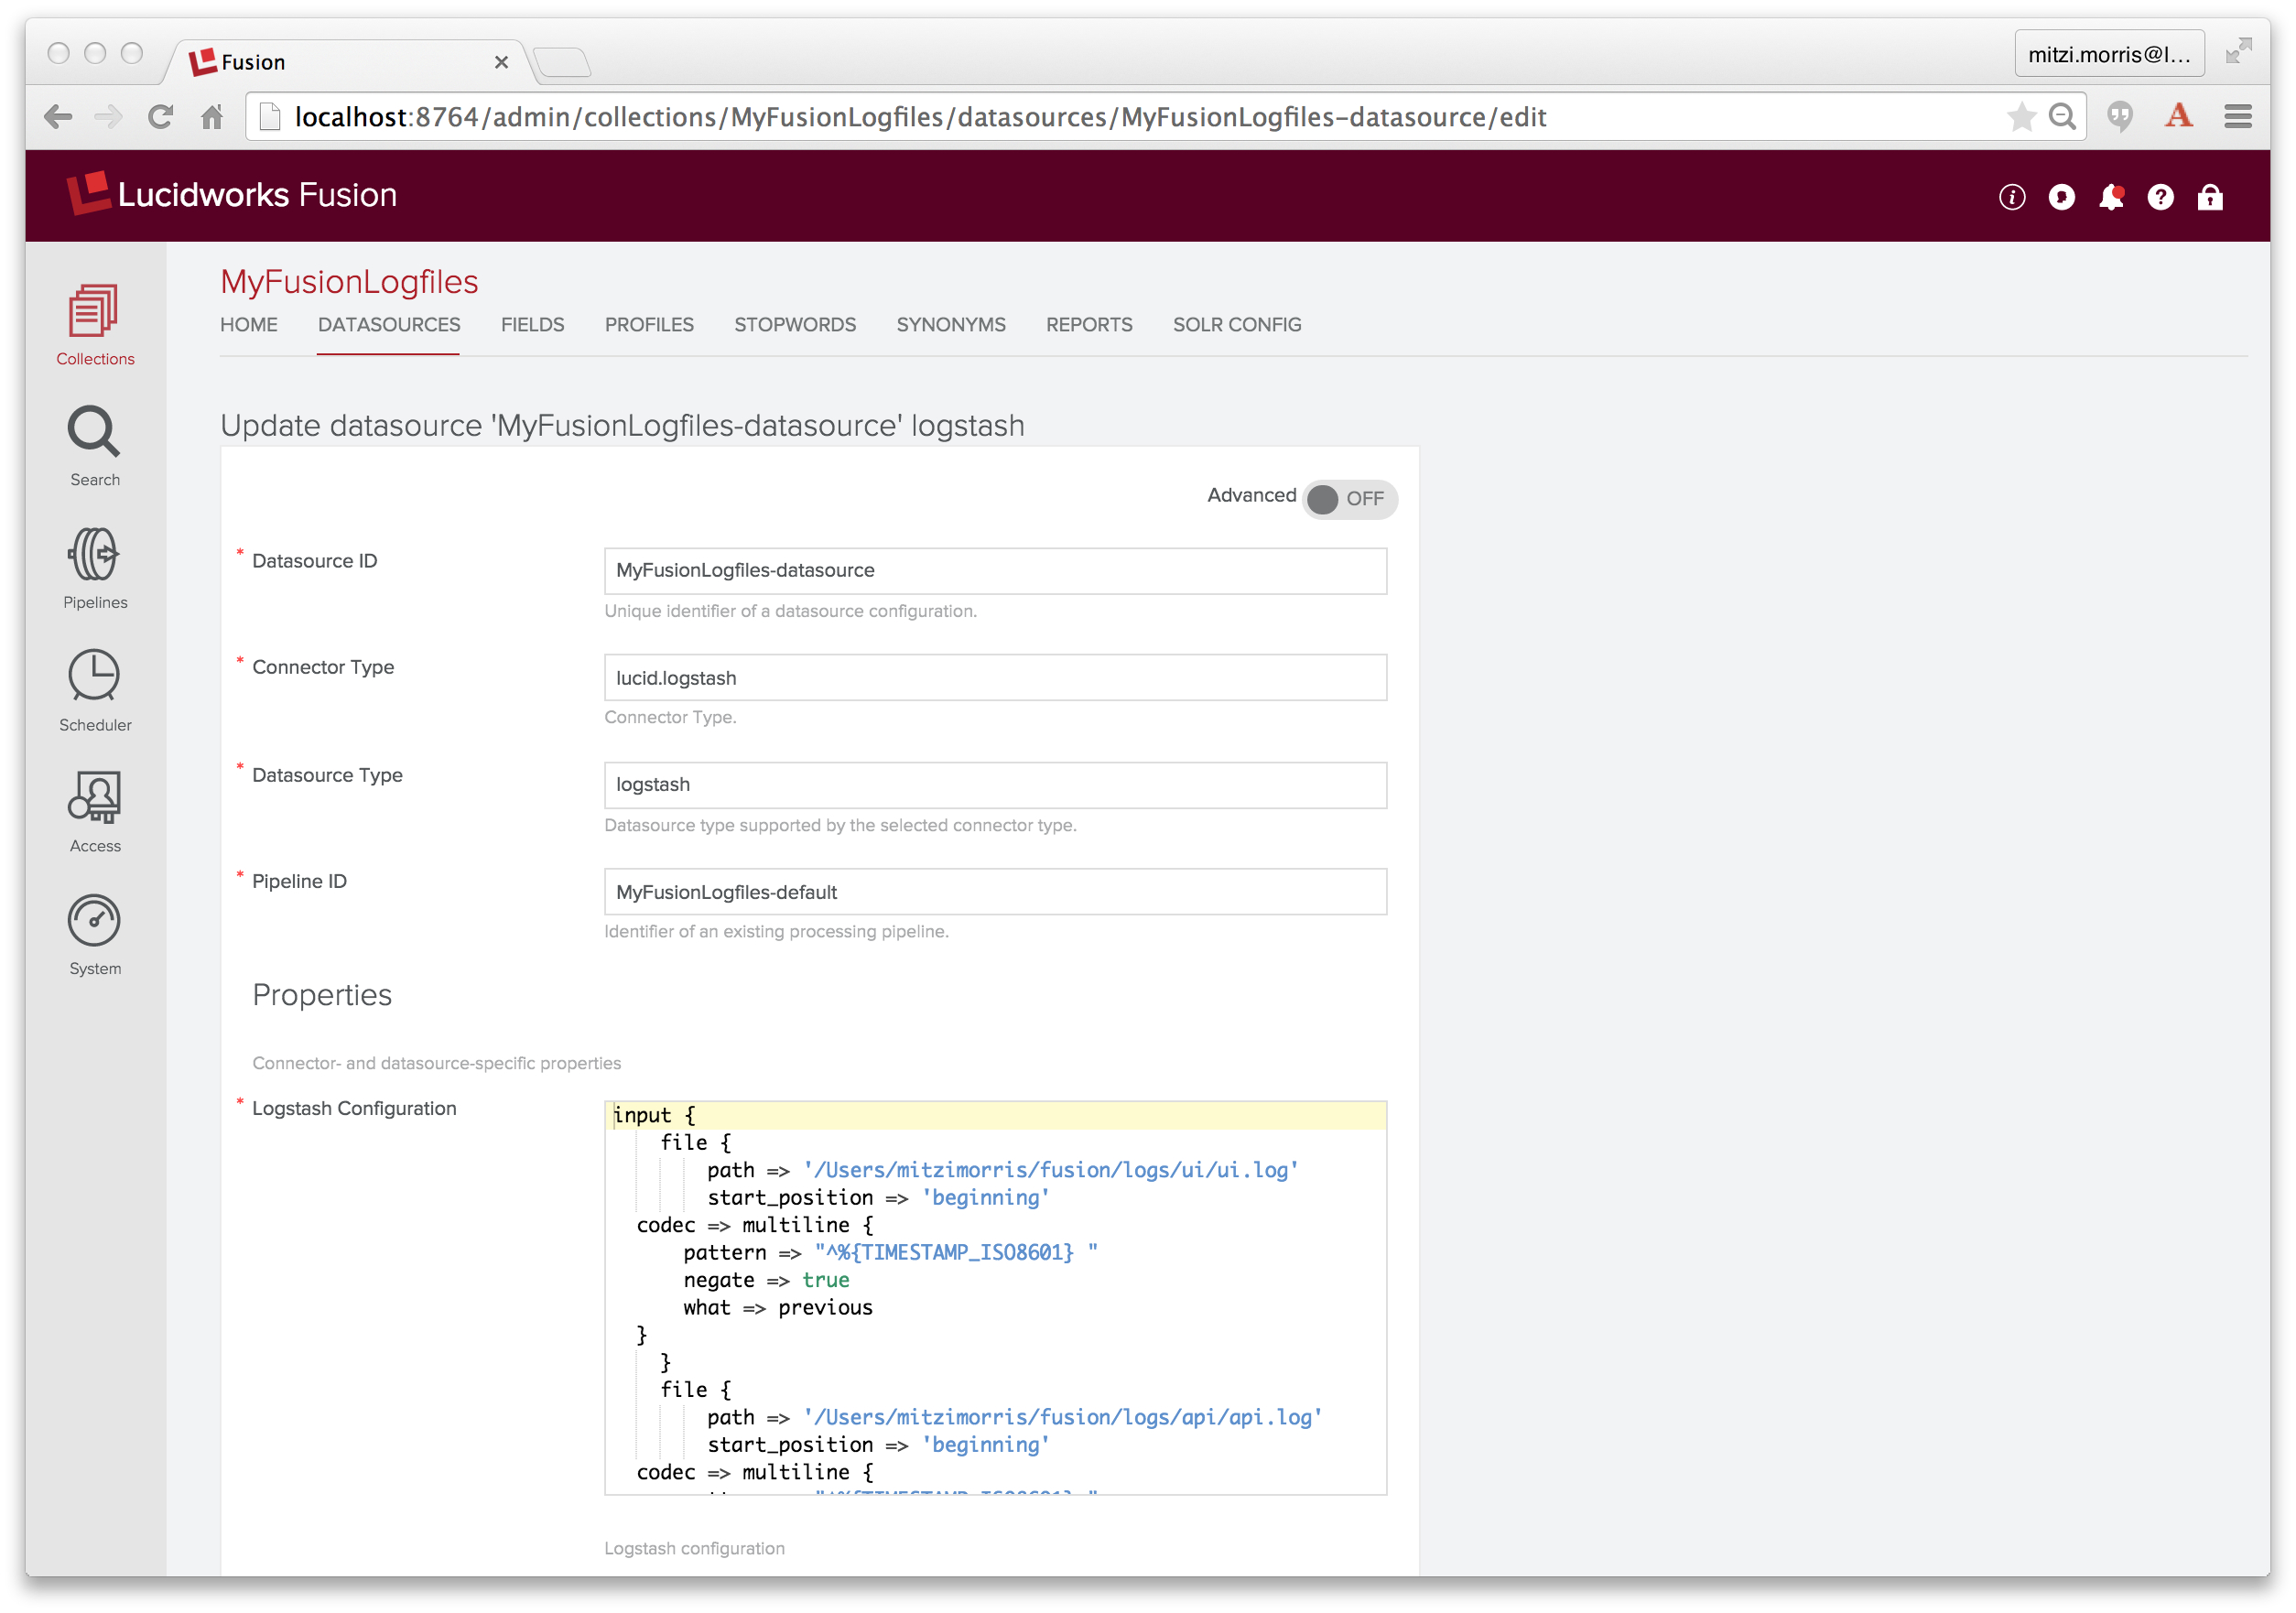The height and width of the screenshot is (1613, 2296).
Task: Switch to the HOME tab
Action: coord(248,325)
